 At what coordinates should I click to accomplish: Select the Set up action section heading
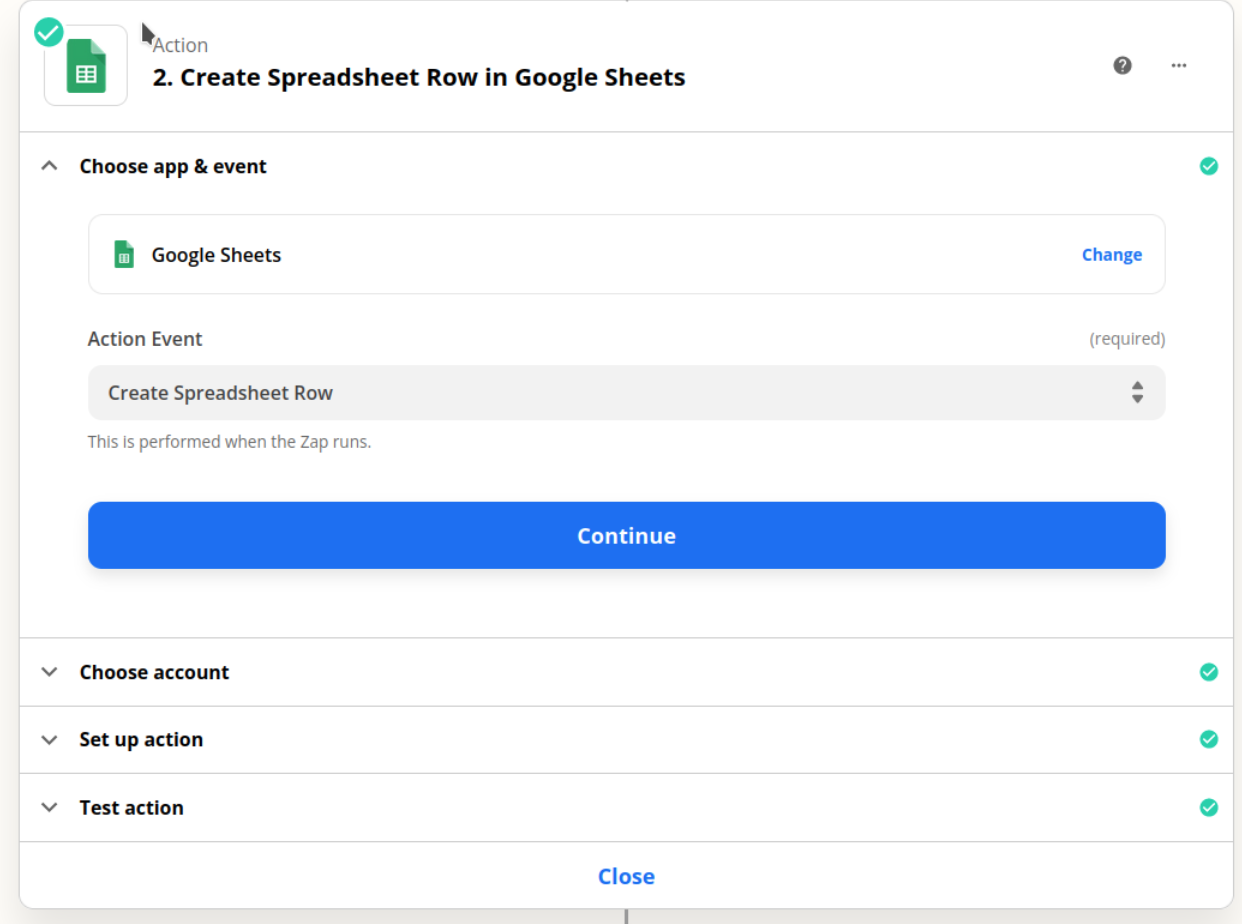(141, 740)
